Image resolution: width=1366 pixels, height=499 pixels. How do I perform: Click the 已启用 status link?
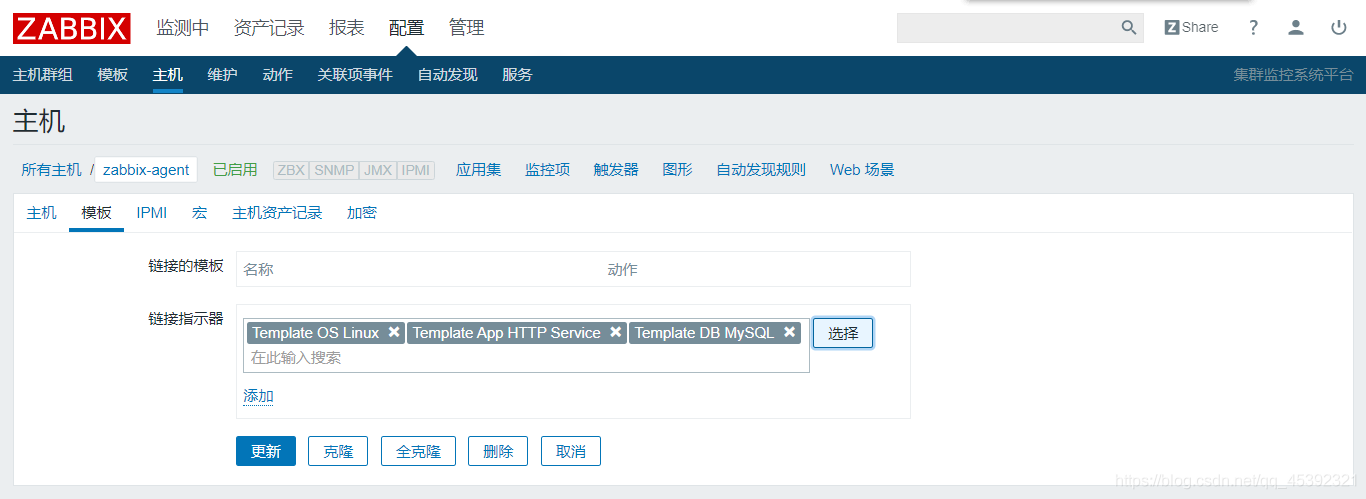pyautogui.click(x=235, y=170)
